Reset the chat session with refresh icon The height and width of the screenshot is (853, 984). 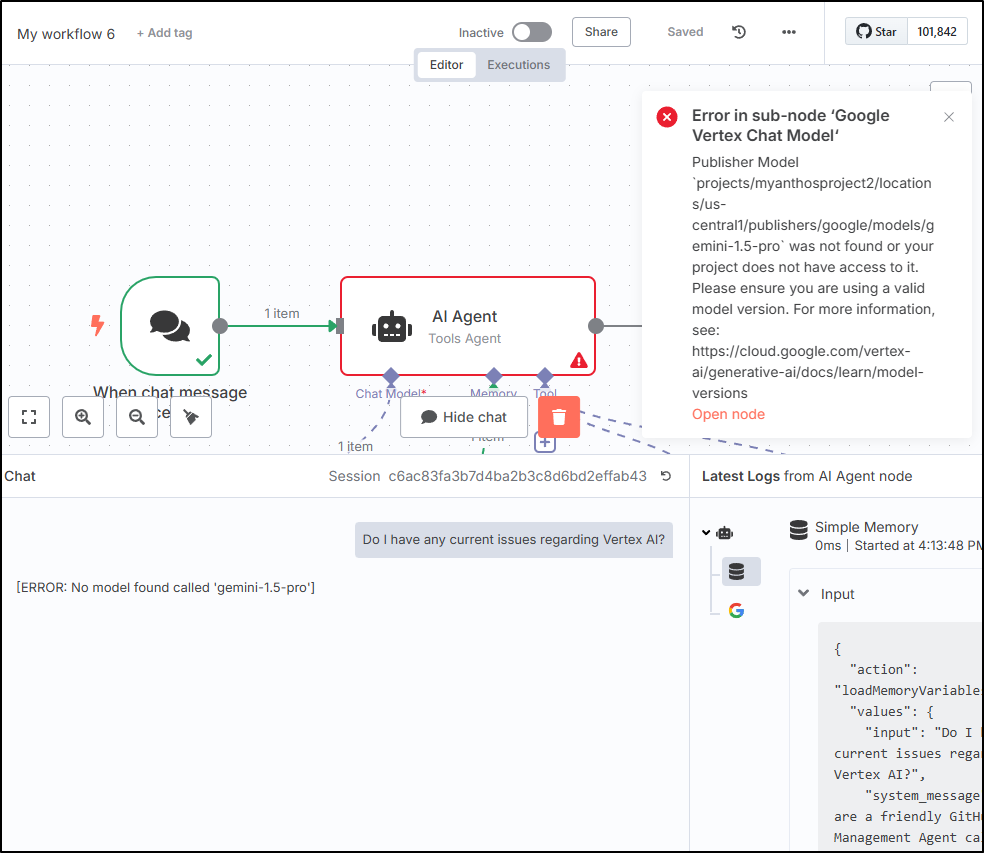tap(666, 476)
